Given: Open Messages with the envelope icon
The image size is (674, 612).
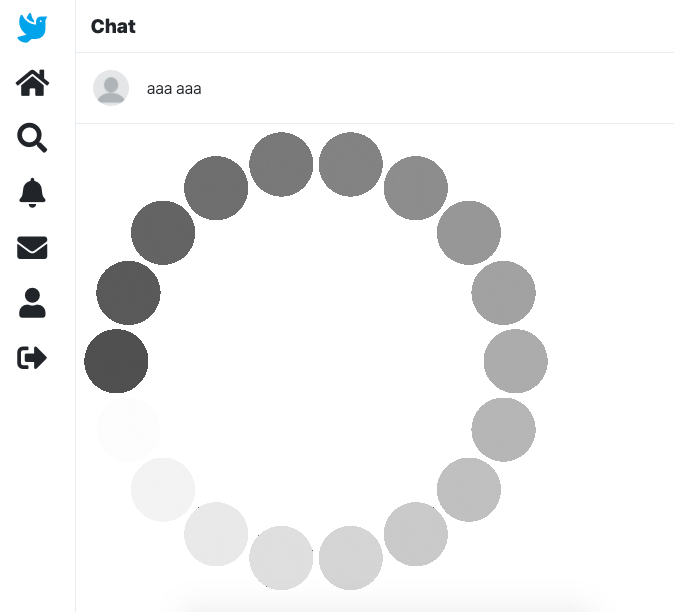Looking at the screenshot, I should pyautogui.click(x=32, y=248).
